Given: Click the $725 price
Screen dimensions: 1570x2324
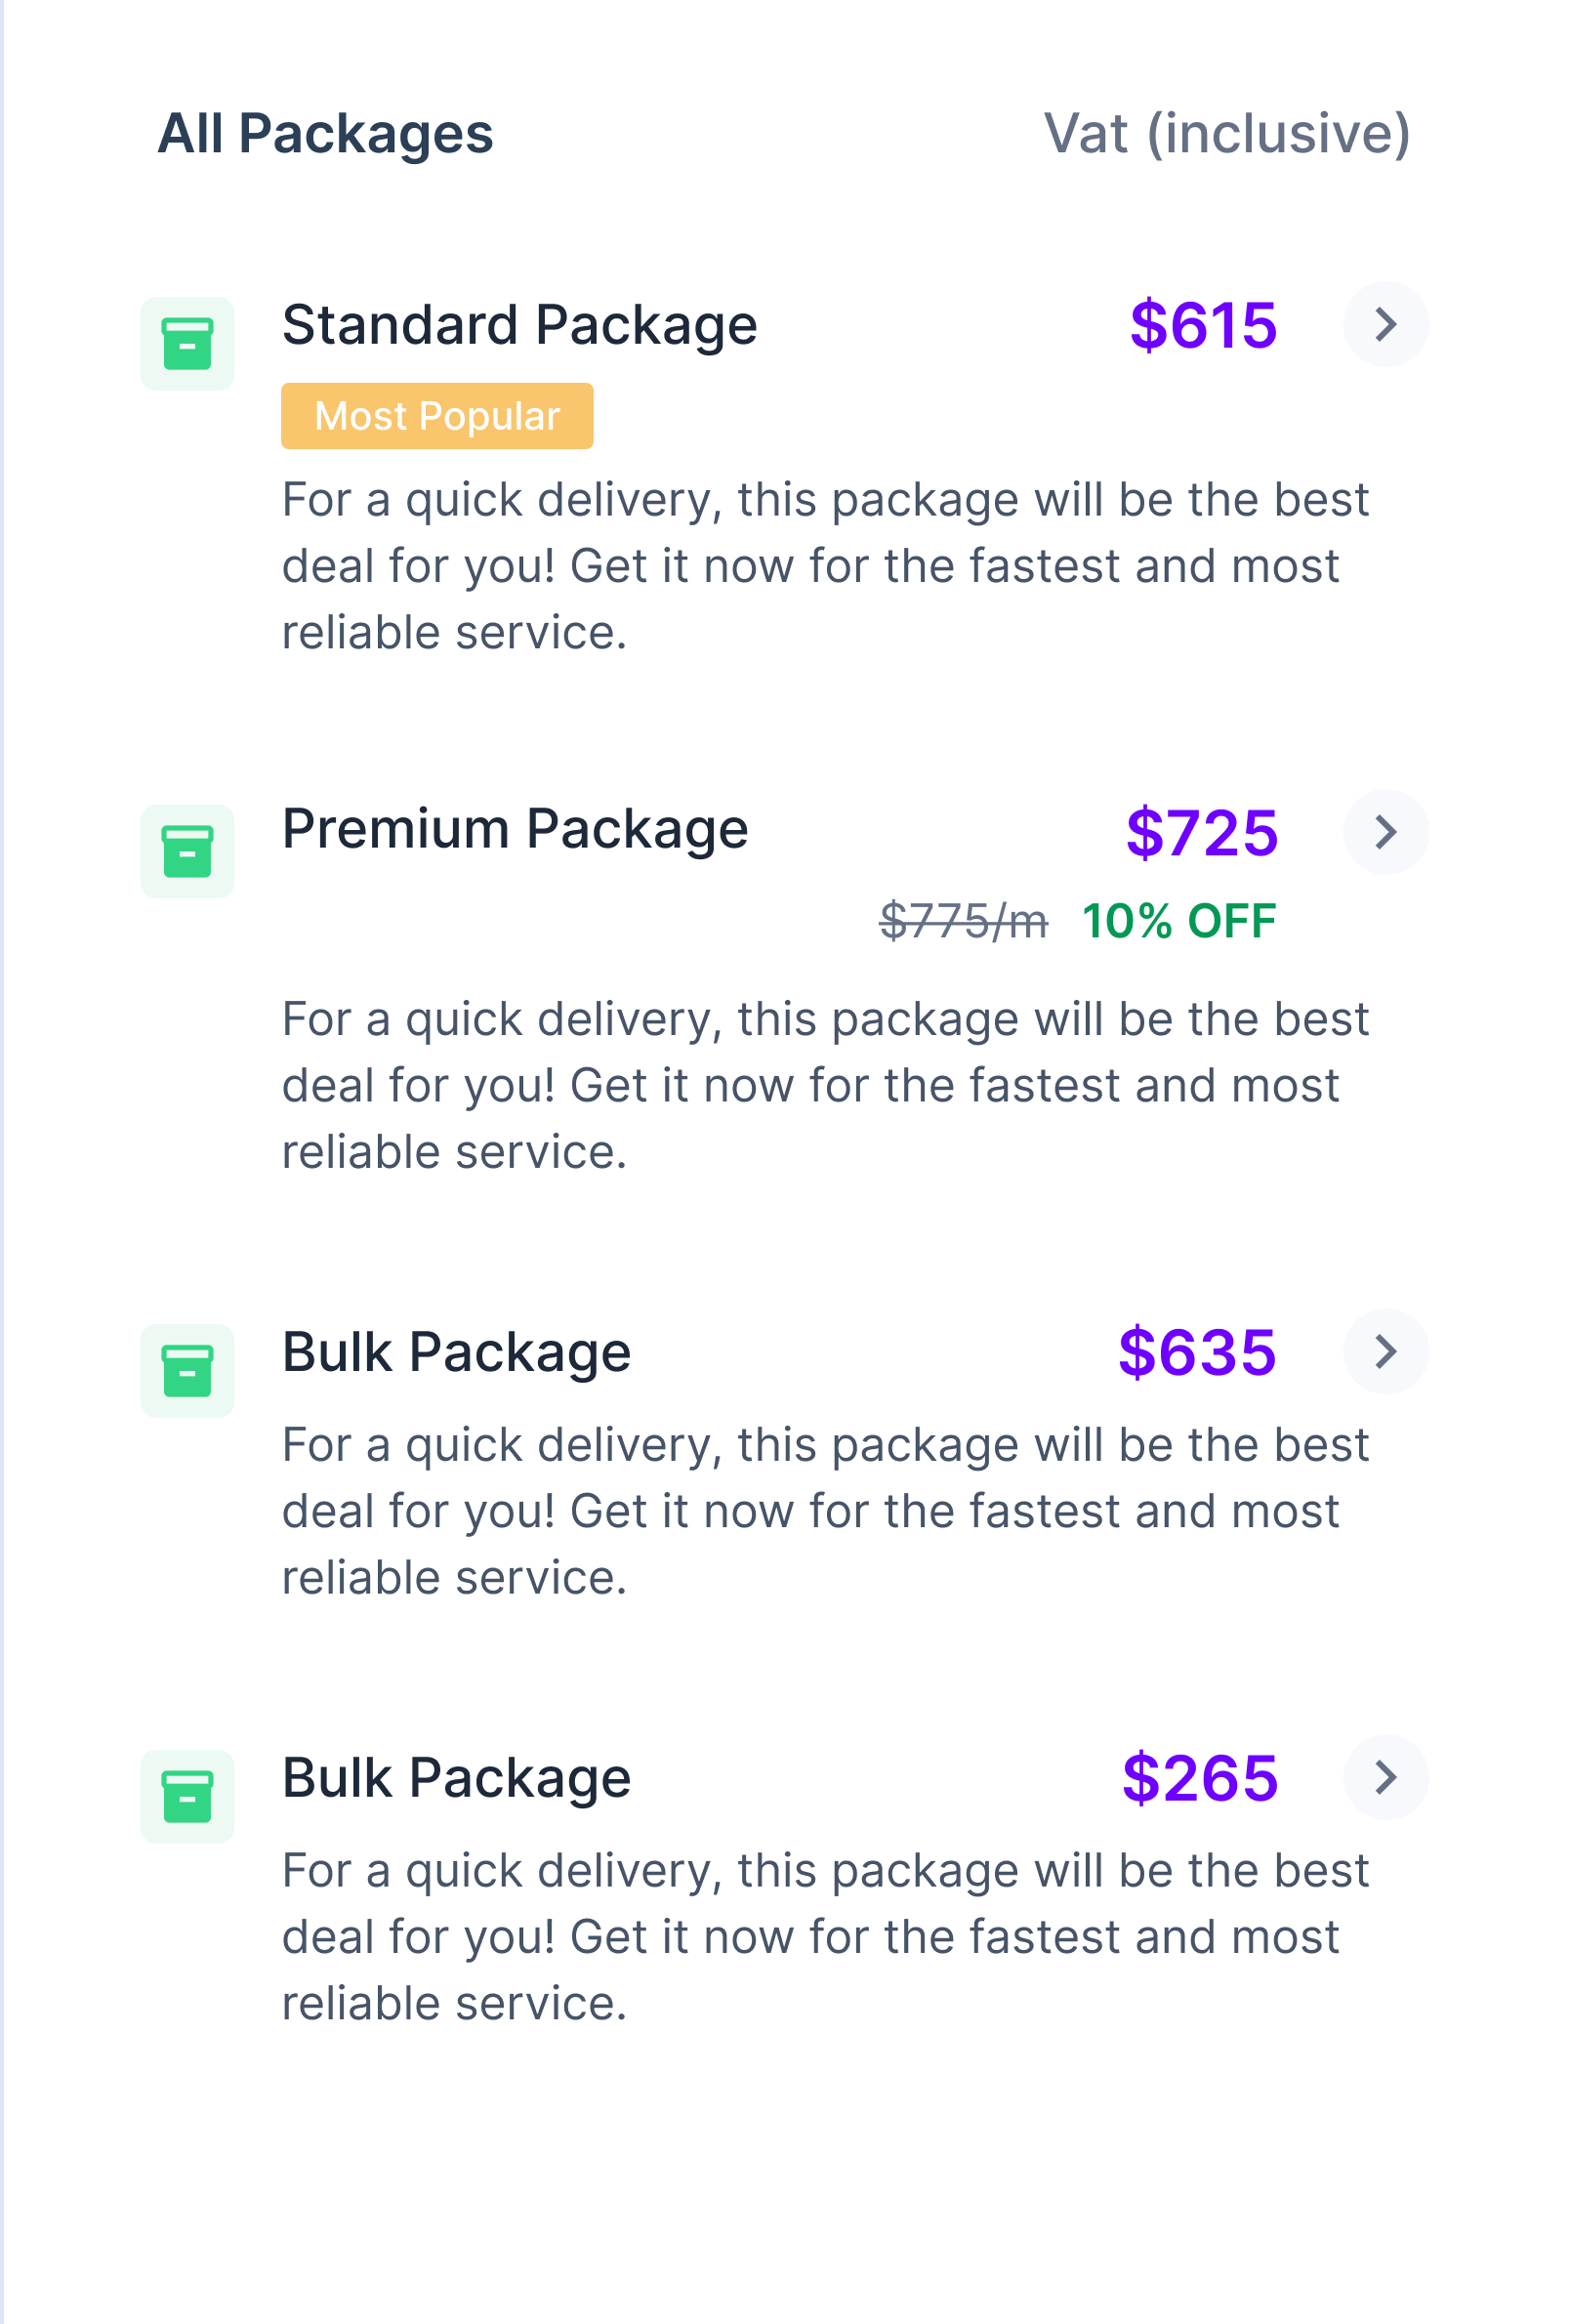Looking at the screenshot, I should [x=1201, y=833].
